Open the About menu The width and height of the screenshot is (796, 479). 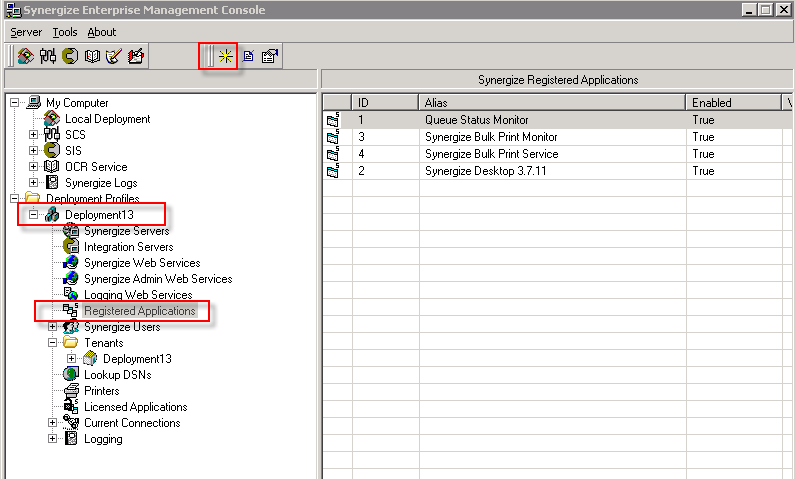pos(102,32)
